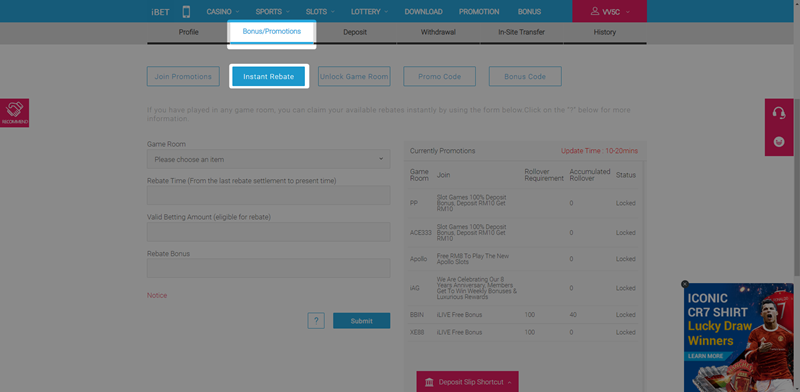Expand the Deposit Slip Shortcut panel
Viewport: 800px width, 392px height.
point(467,382)
